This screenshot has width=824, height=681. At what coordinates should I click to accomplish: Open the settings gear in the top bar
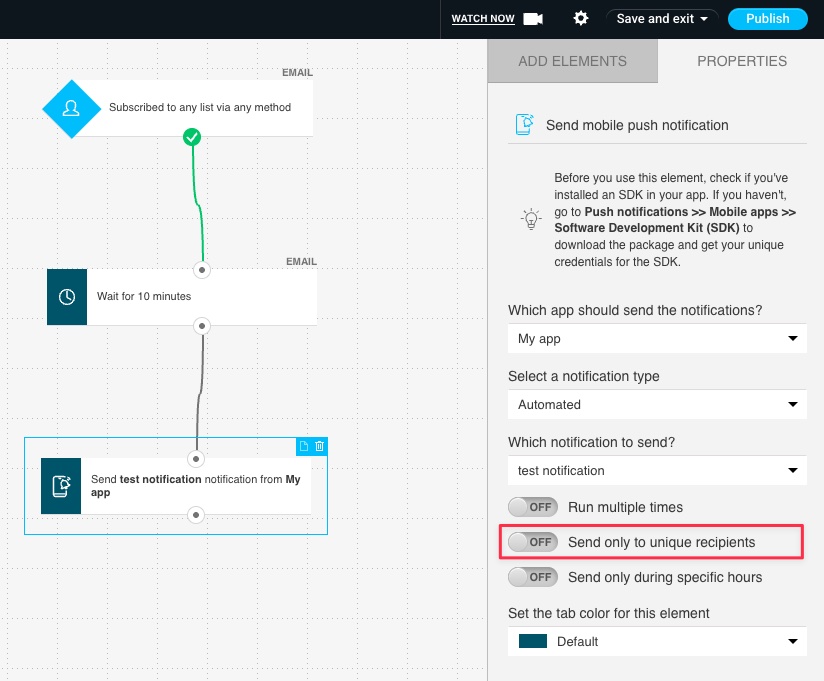pyautogui.click(x=580, y=18)
